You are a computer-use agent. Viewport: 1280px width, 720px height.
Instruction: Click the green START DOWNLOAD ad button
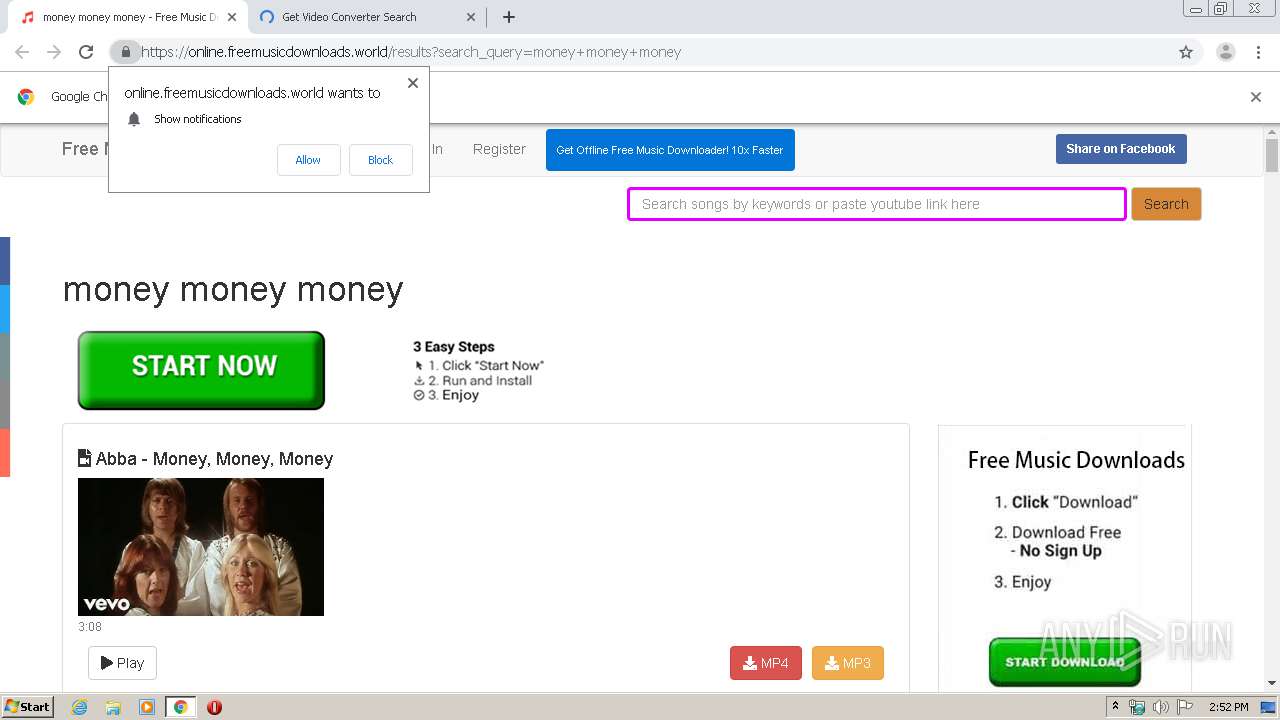pos(1065,662)
